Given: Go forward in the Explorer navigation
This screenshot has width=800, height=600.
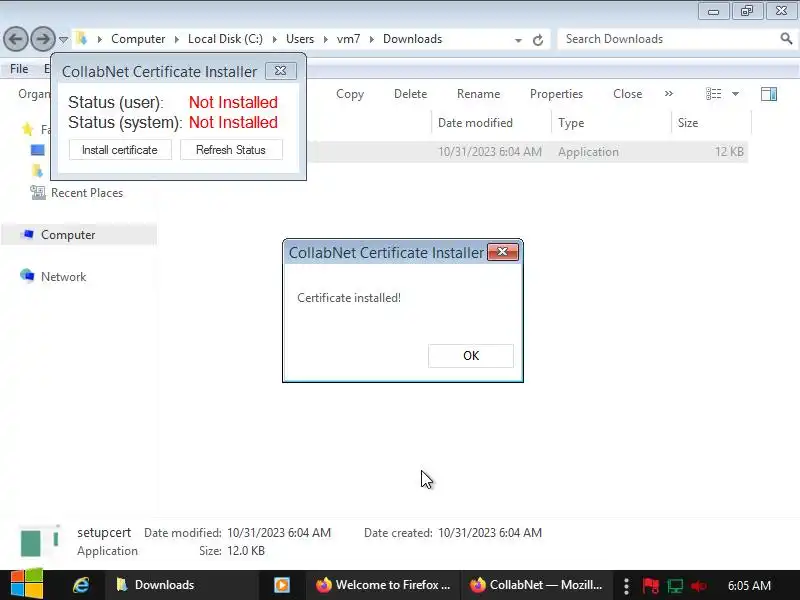Looking at the screenshot, I should (x=43, y=39).
